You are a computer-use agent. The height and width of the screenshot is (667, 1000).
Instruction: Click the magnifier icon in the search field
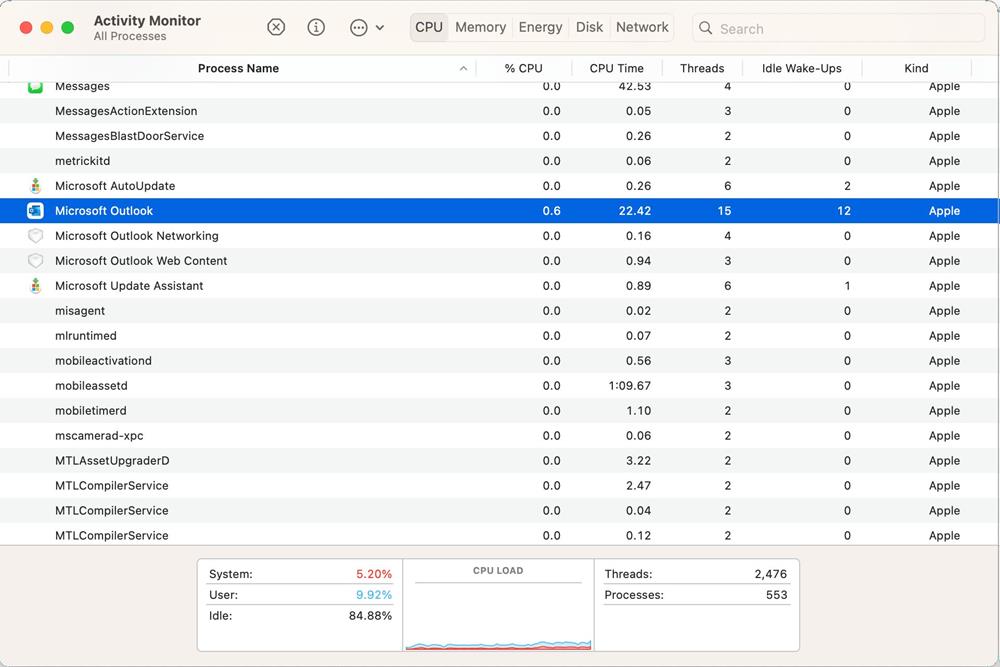706,28
